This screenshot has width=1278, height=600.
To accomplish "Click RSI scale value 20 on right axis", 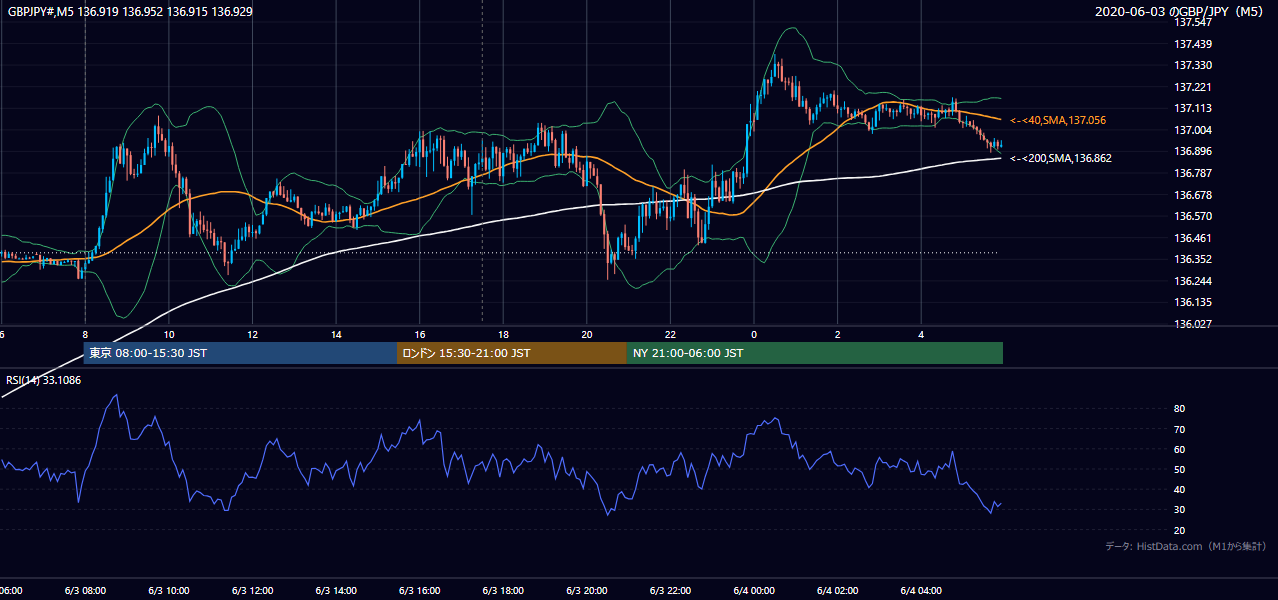I will 1179,530.
